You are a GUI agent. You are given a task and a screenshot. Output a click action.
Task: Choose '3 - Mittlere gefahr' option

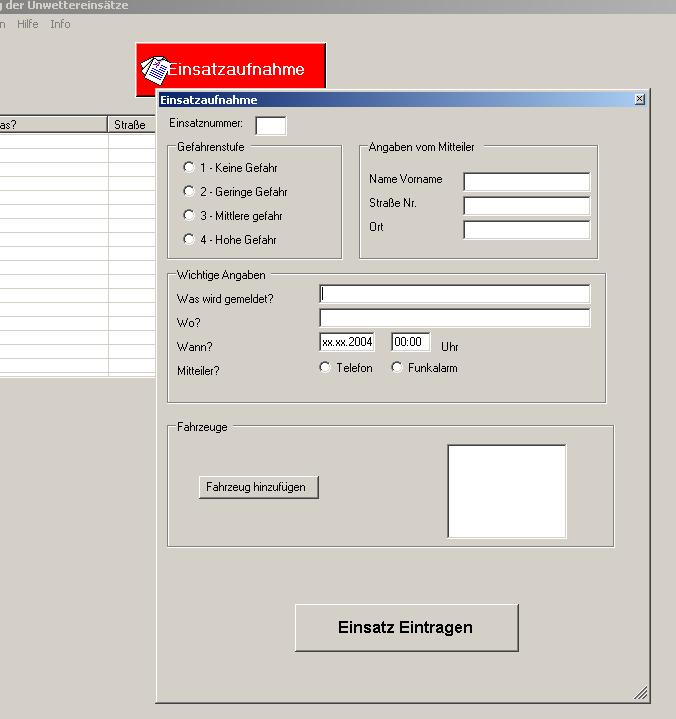pos(189,215)
